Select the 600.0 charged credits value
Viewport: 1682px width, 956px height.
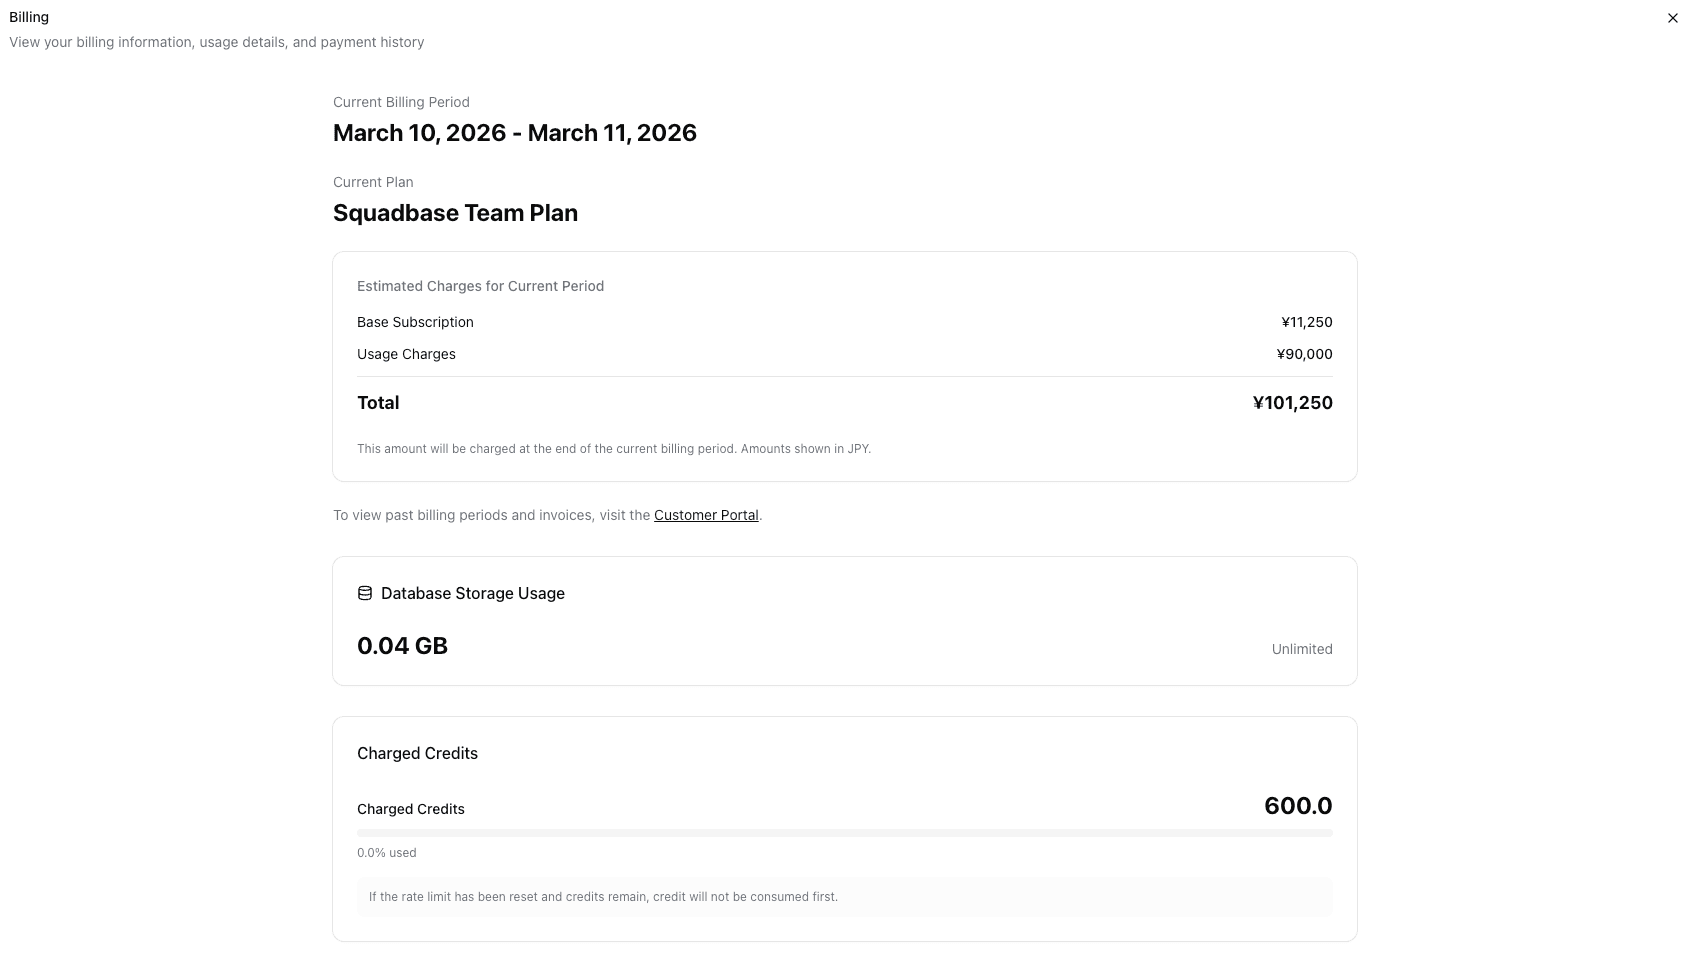[1297, 806]
